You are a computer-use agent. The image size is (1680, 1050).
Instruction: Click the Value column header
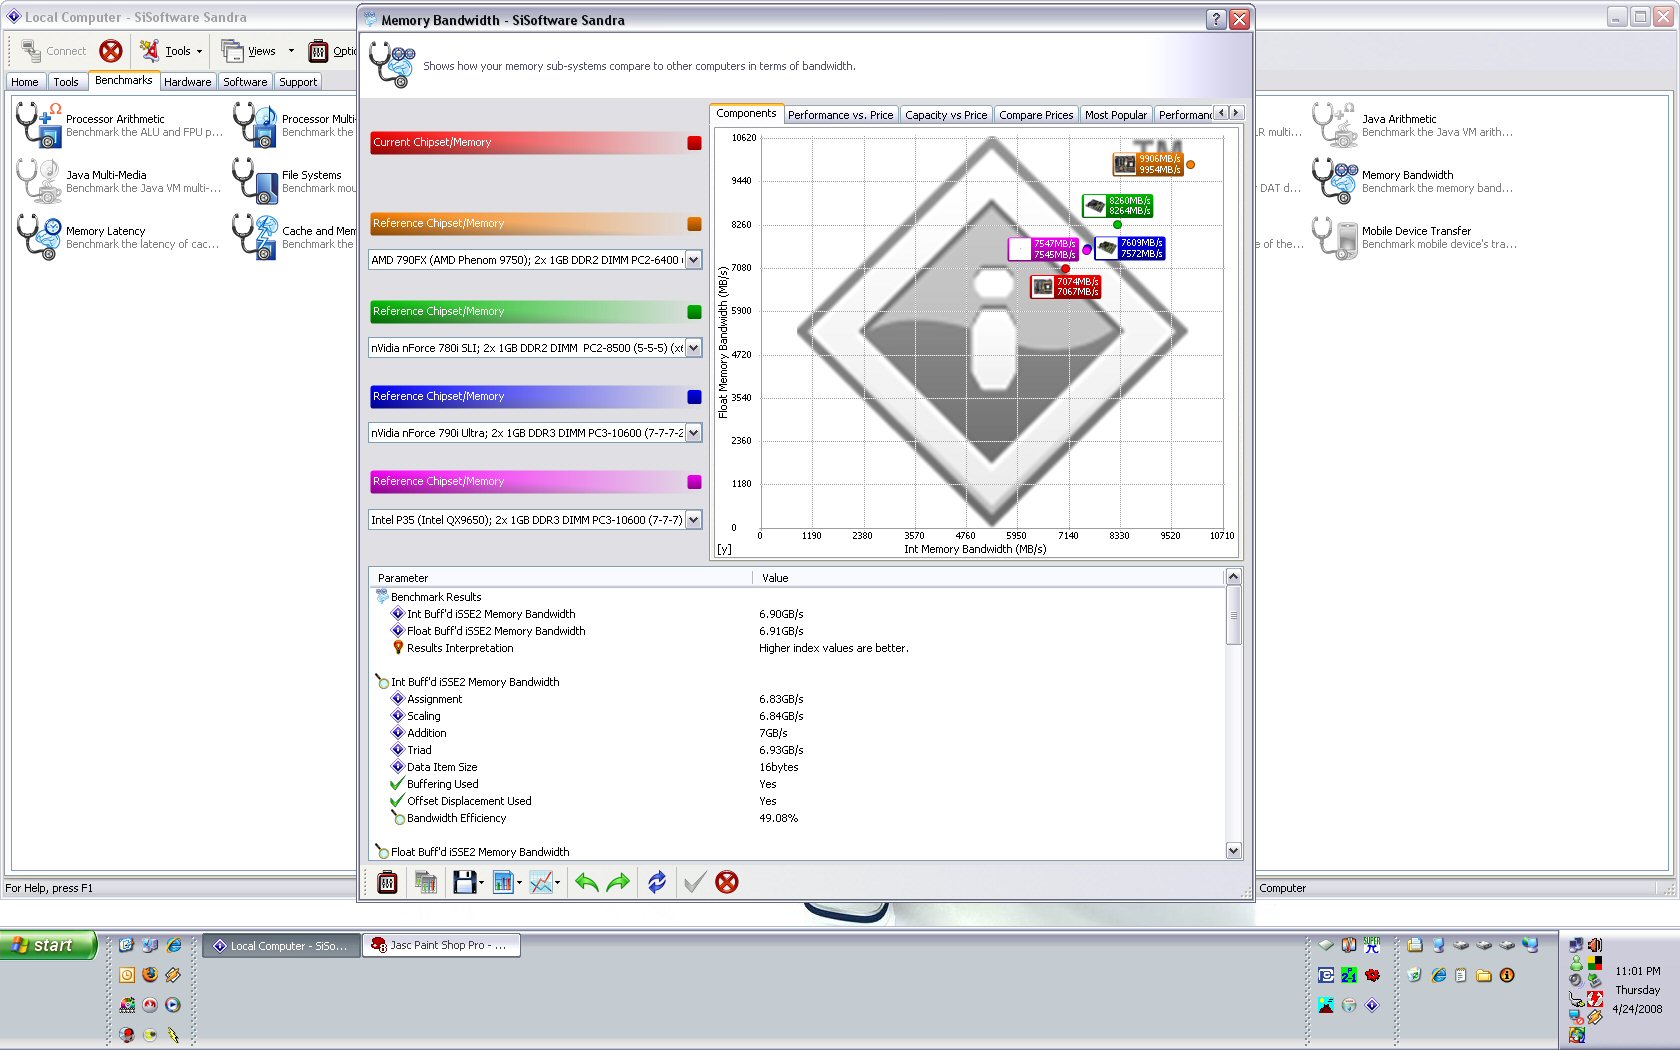pyautogui.click(x=988, y=578)
